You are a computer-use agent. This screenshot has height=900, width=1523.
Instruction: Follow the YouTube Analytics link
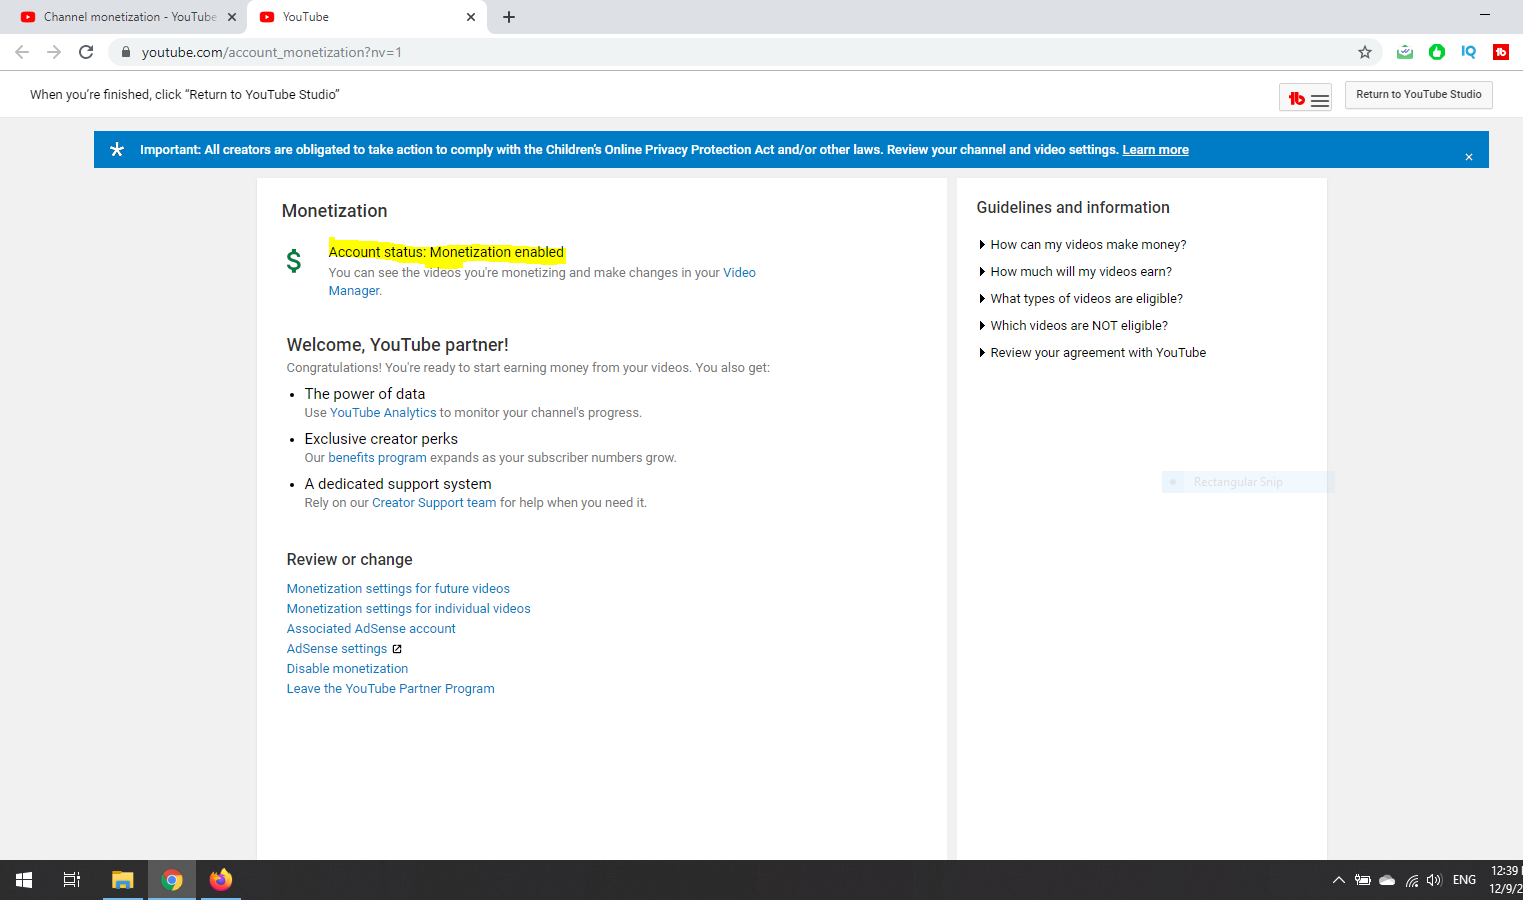tap(383, 413)
